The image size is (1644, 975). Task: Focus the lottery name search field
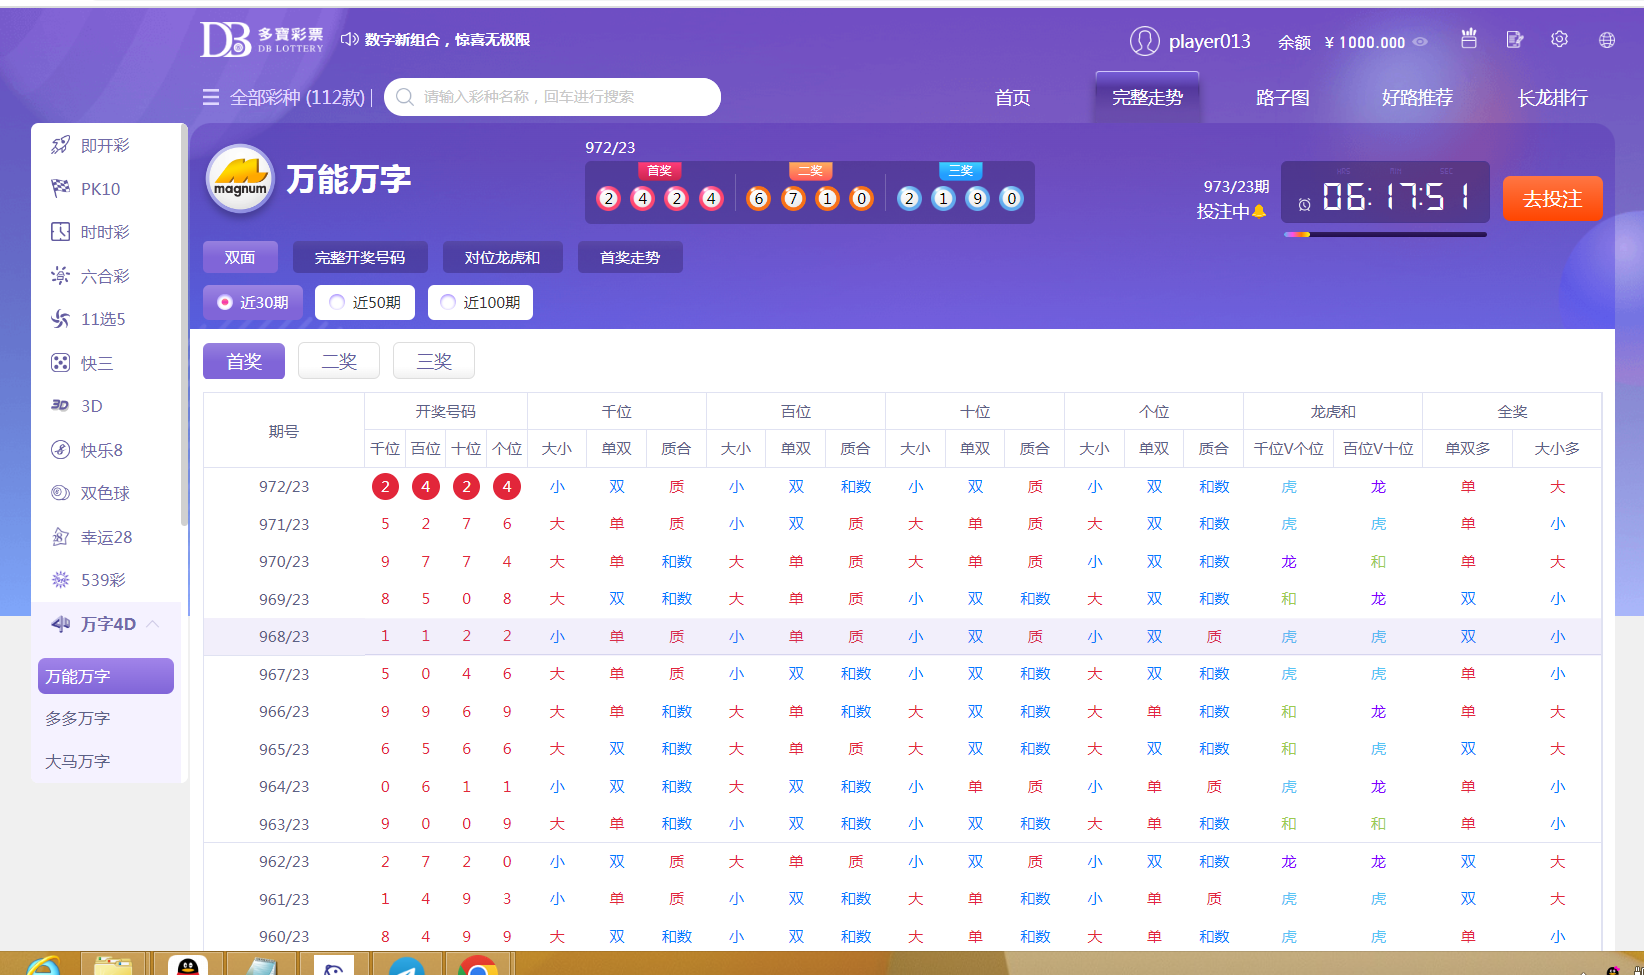(x=560, y=97)
